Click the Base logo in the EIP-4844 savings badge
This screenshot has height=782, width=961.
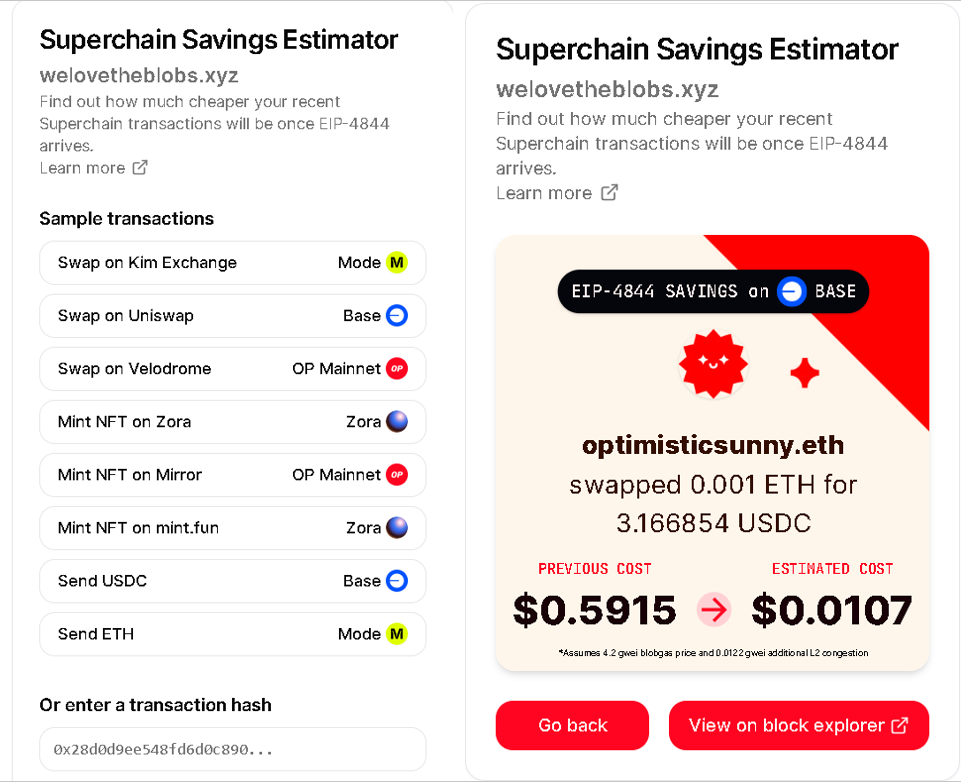(792, 292)
